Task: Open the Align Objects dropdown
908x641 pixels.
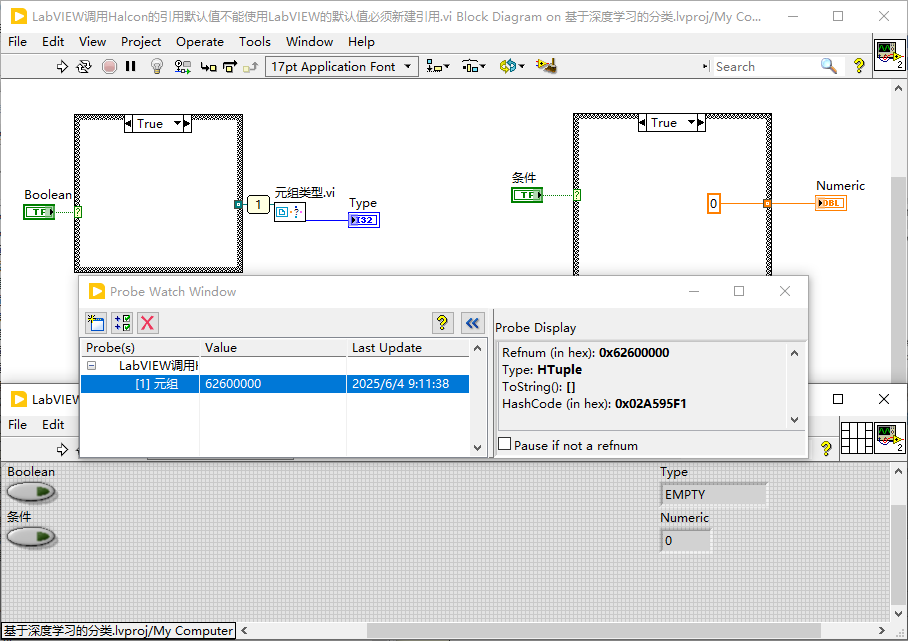Action: [x=438, y=67]
